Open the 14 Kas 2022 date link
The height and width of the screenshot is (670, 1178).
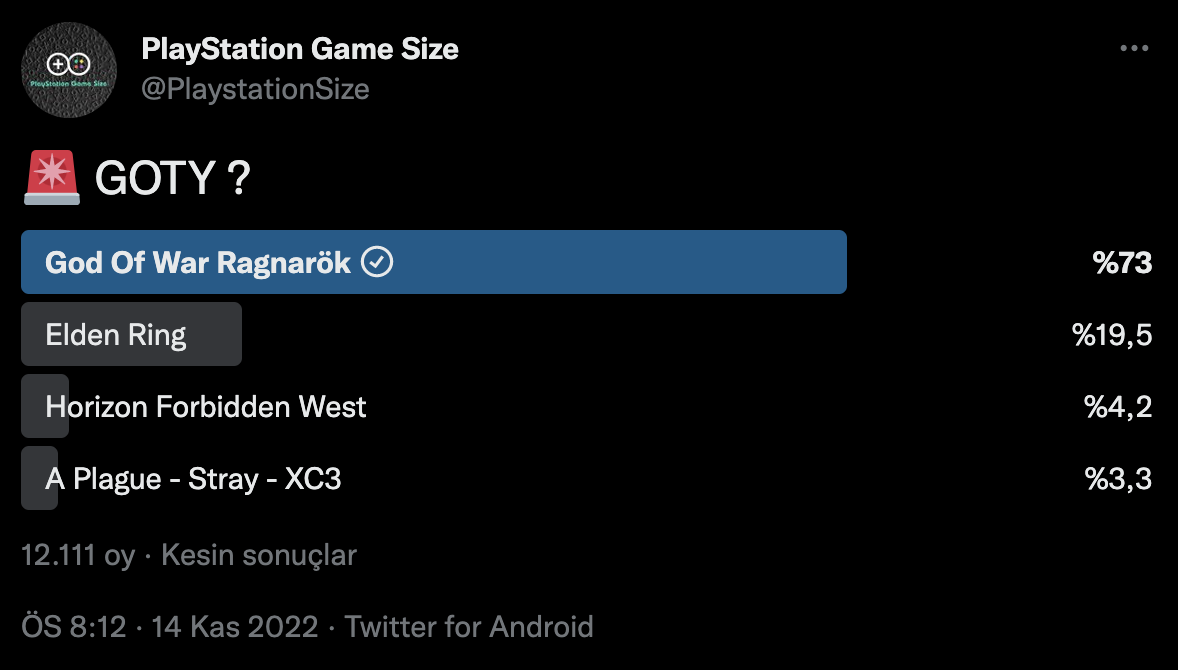tap(234, 626)
